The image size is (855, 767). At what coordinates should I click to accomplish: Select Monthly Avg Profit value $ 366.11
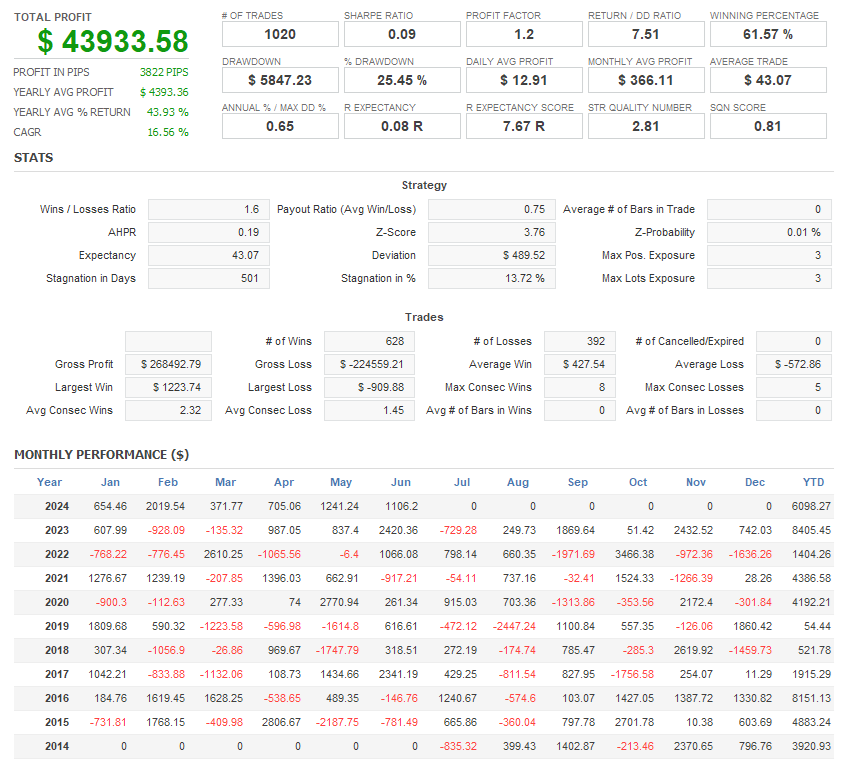click(x=646, y=80)
